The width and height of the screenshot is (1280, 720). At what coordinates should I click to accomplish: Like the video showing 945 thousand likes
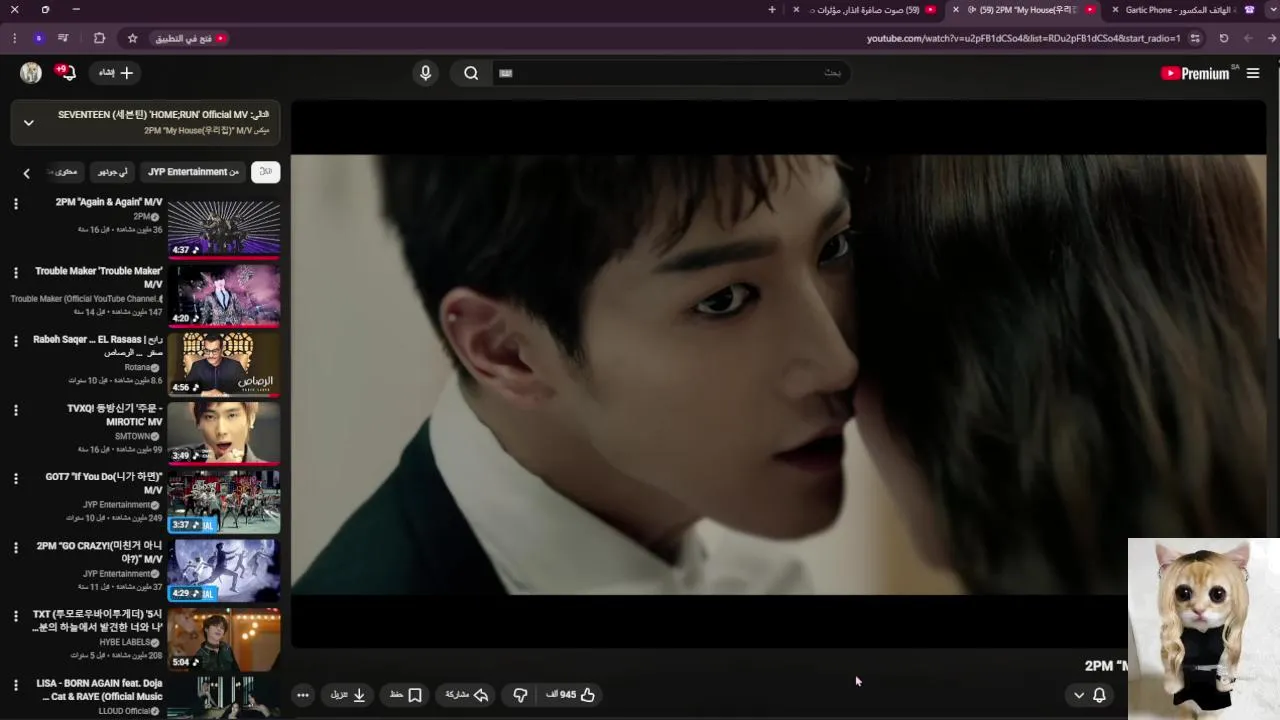tap(570, 694)
